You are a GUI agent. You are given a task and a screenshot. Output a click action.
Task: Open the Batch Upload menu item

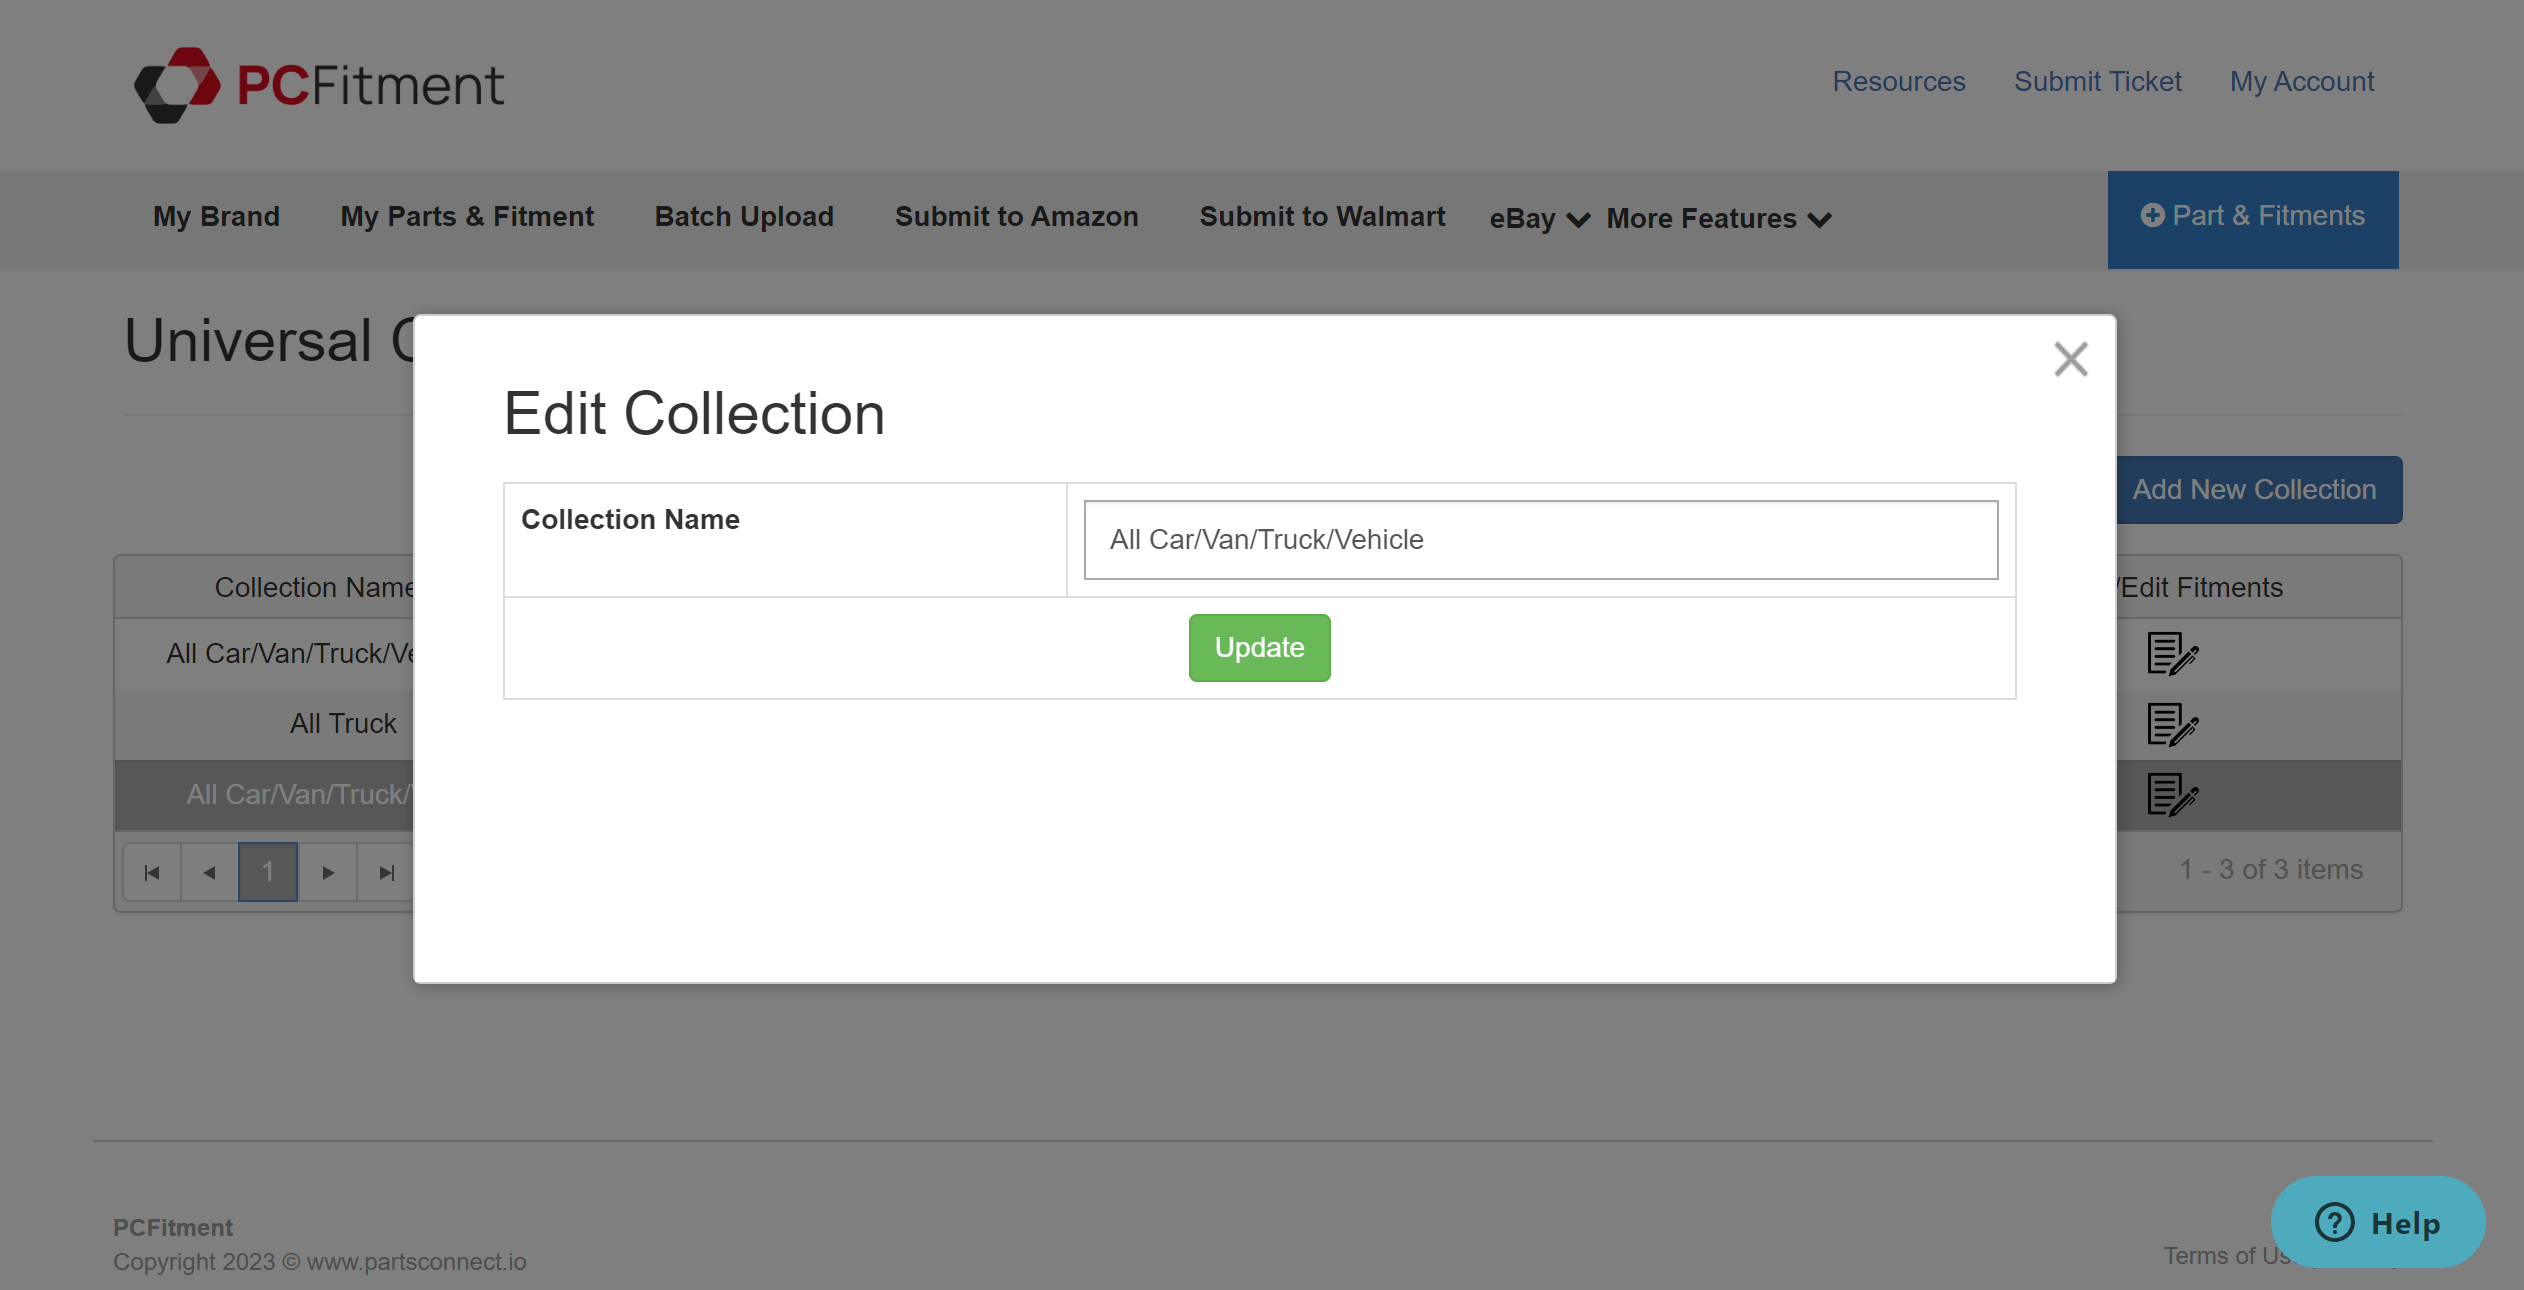[744, 216]
